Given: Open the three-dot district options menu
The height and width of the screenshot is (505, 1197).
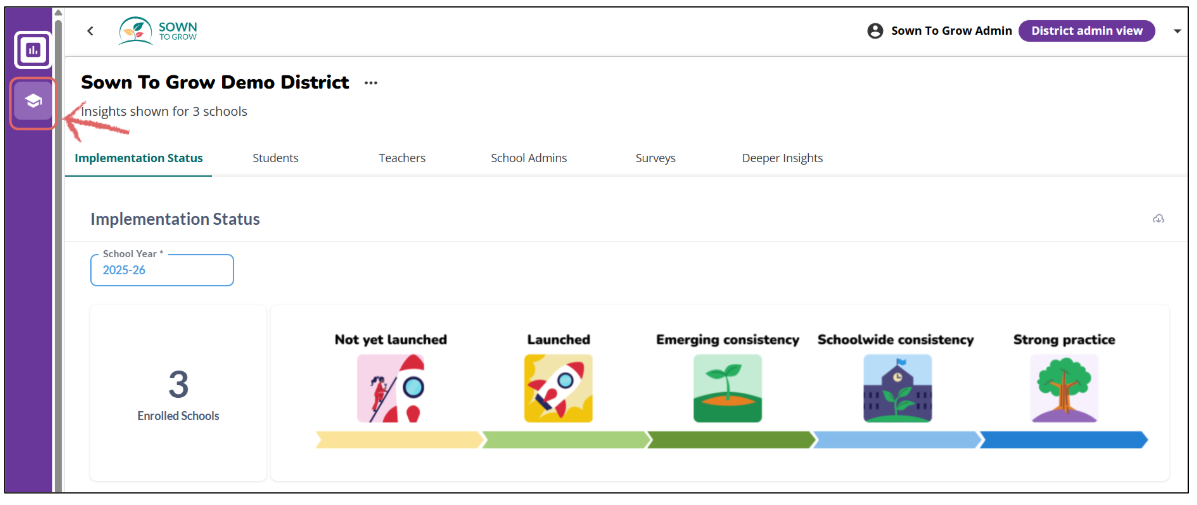Looking at the screenshot, I should 371,83.
